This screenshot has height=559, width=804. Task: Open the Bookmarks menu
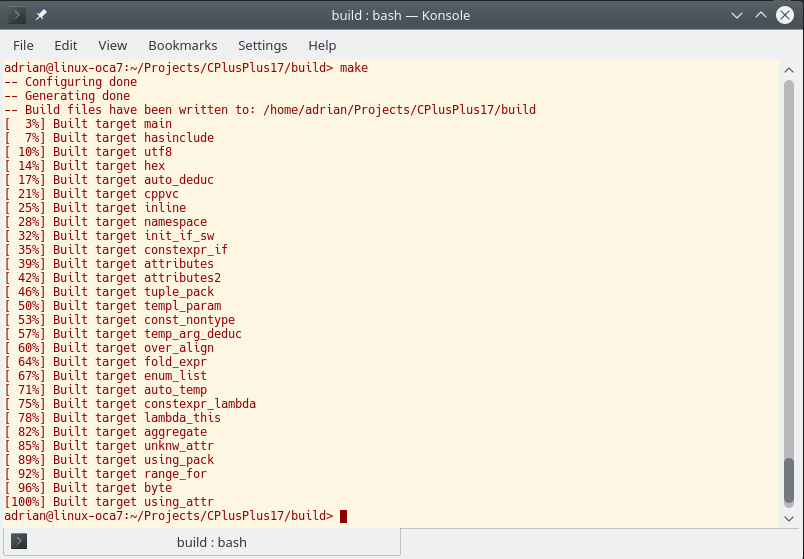[183, 46]
